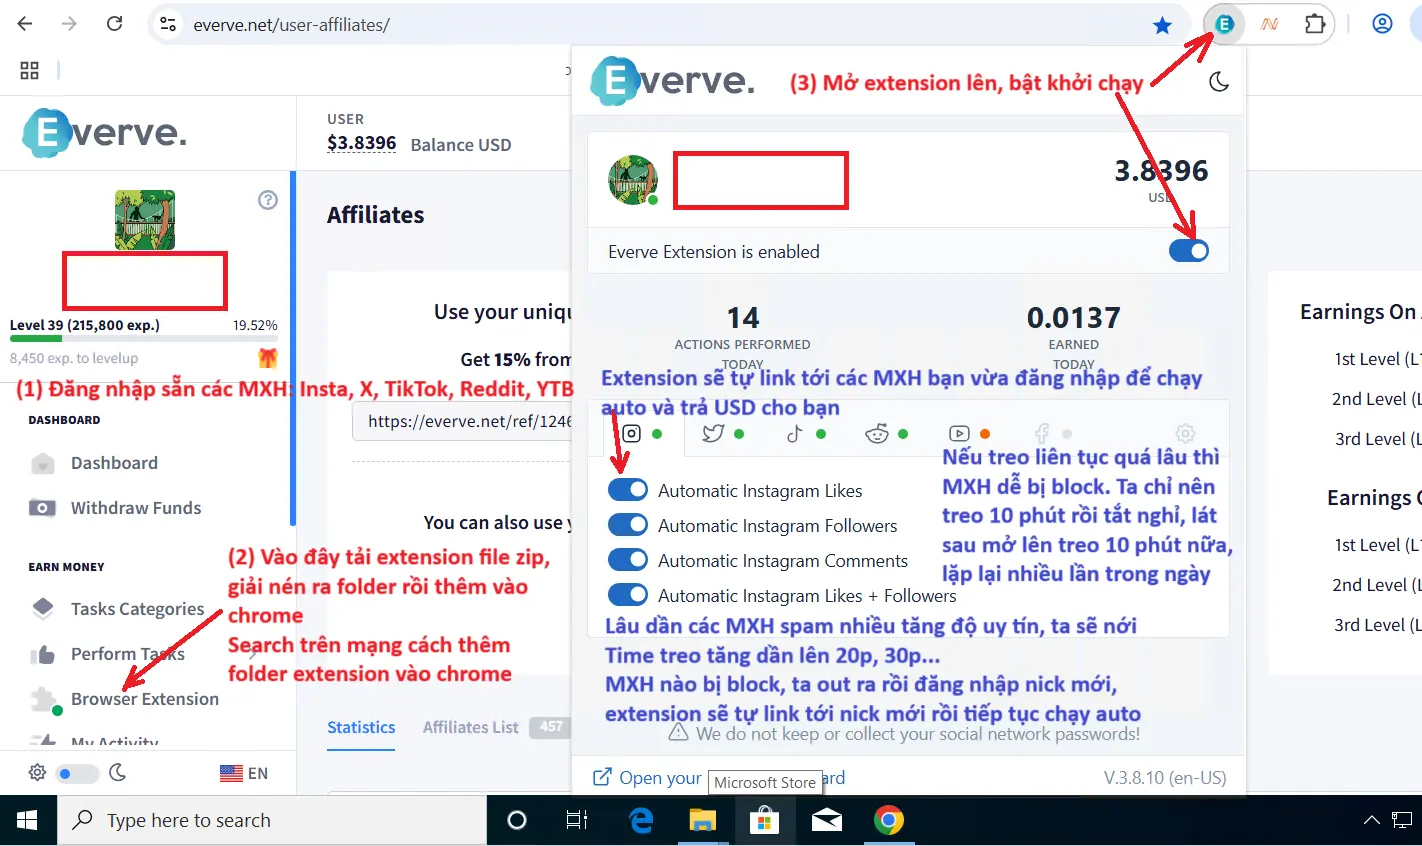Viewport: 1422px width, 846px height.
Task: Click the address bar URL
Action: click(x=291, y=25)
